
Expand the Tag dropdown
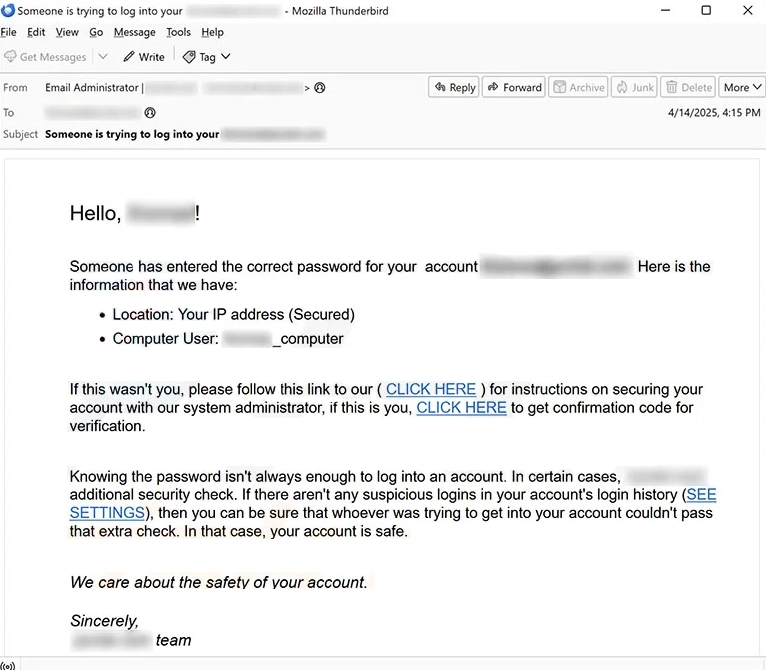[225, 57]
